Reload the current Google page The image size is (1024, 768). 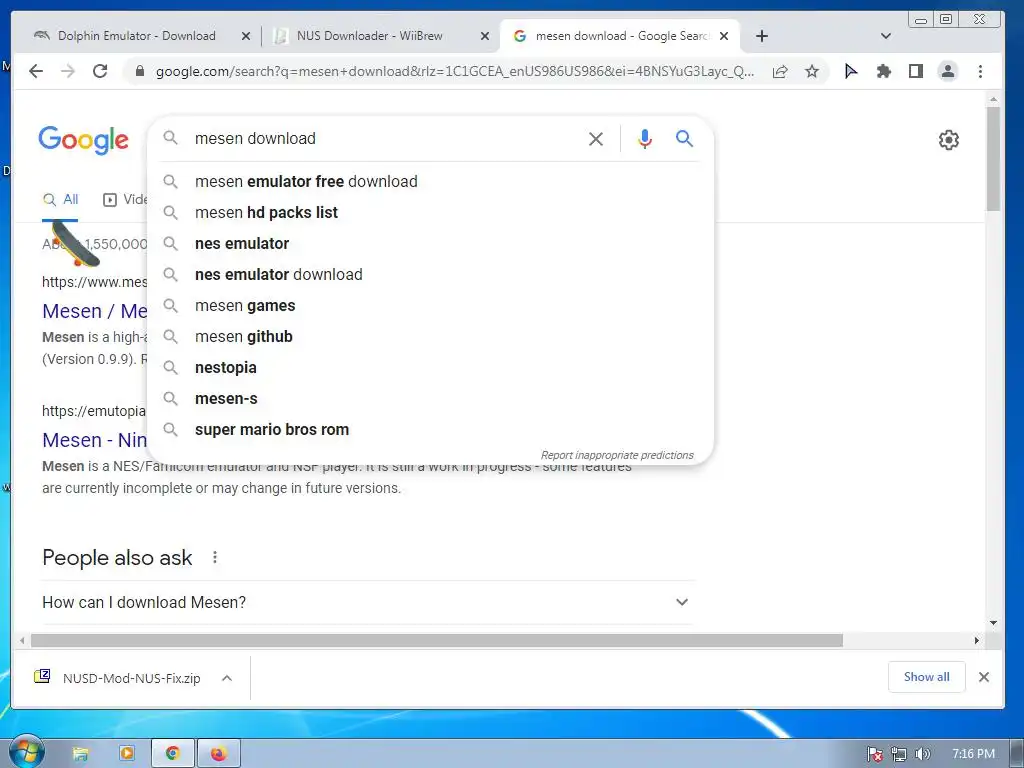(x=100, y=71)
